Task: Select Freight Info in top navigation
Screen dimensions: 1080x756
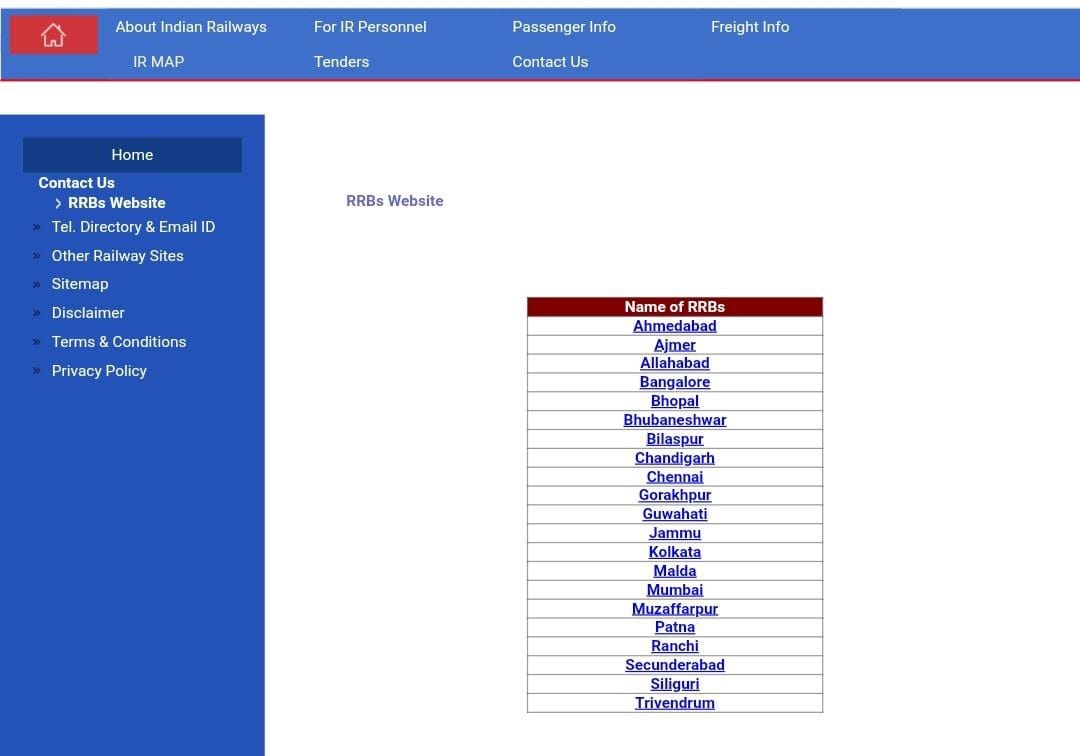Action: 750,27
